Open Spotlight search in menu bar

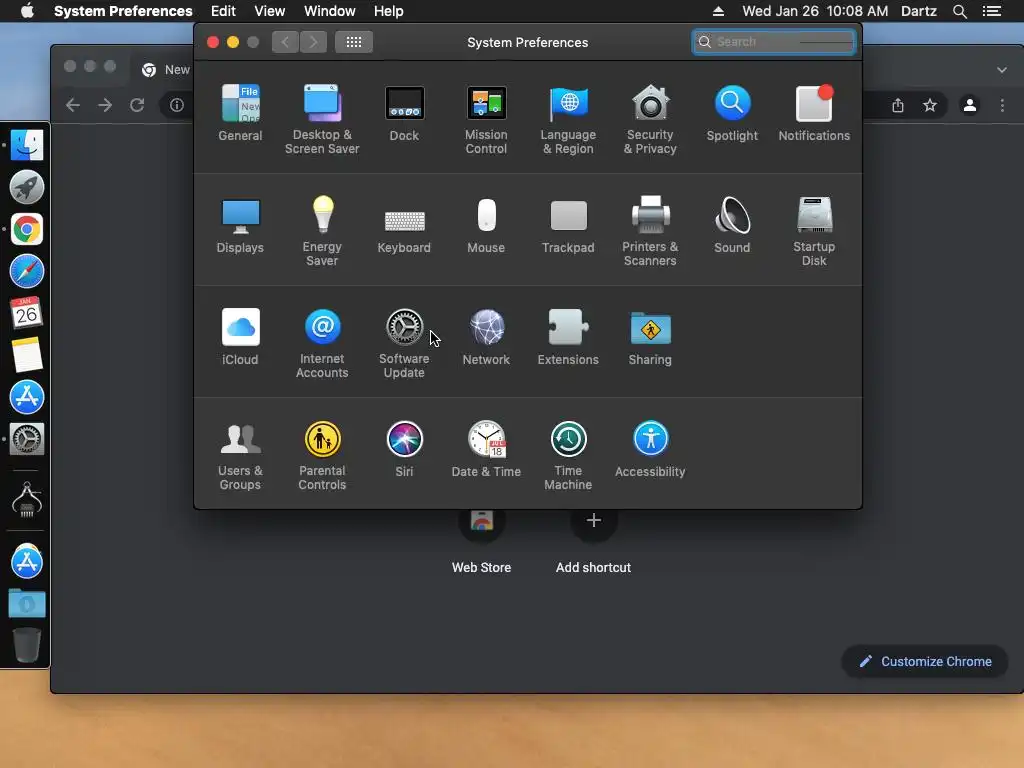[x=959, y=11]
